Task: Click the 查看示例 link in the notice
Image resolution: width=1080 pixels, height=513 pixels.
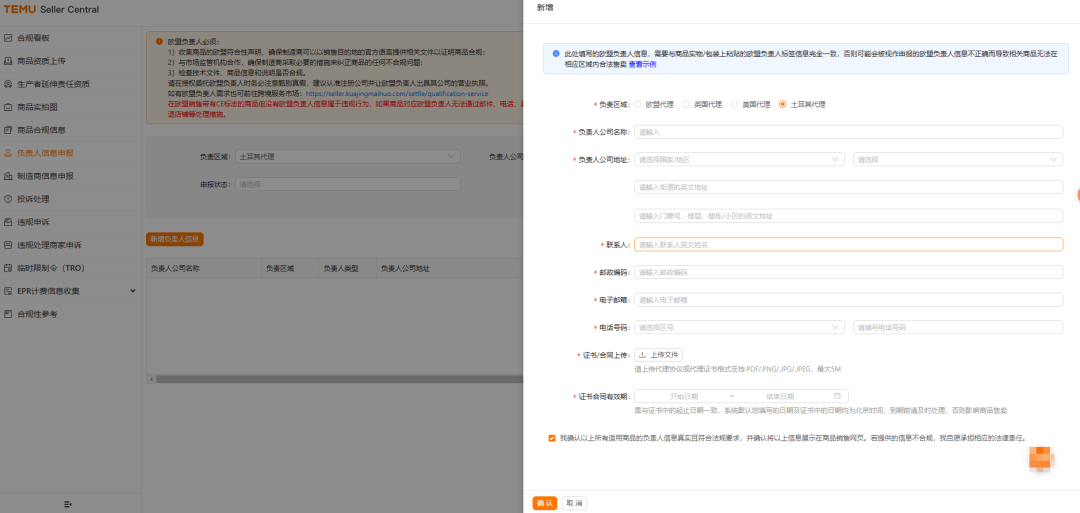Action: pos(642,63)
